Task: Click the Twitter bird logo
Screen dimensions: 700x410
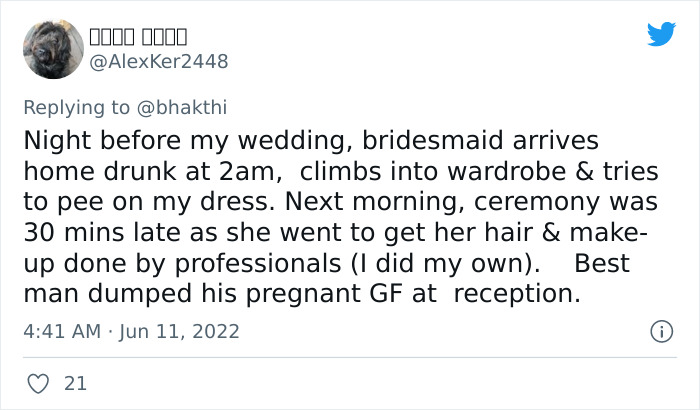Action: pos(661,34)
